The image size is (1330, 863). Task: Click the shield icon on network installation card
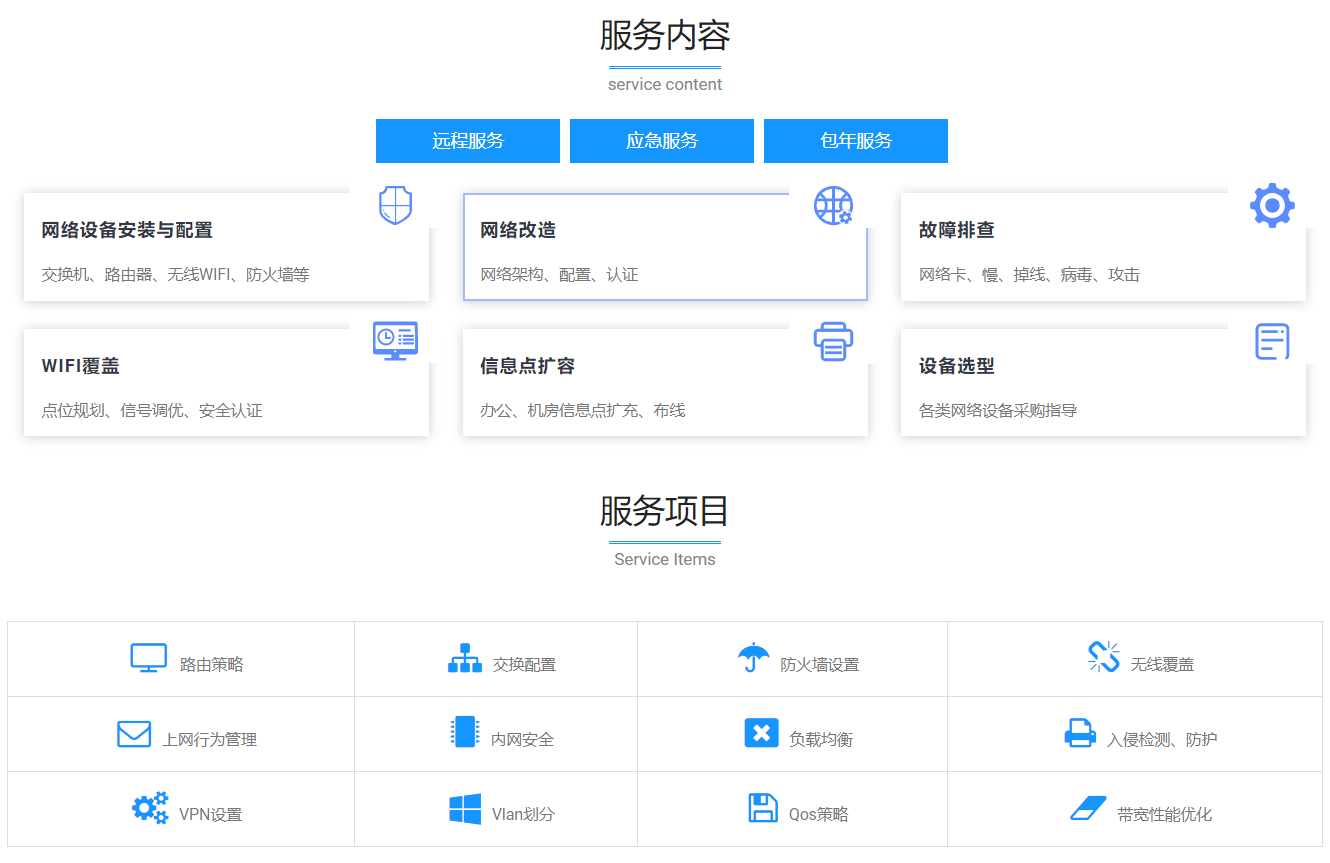pos(395,205)
